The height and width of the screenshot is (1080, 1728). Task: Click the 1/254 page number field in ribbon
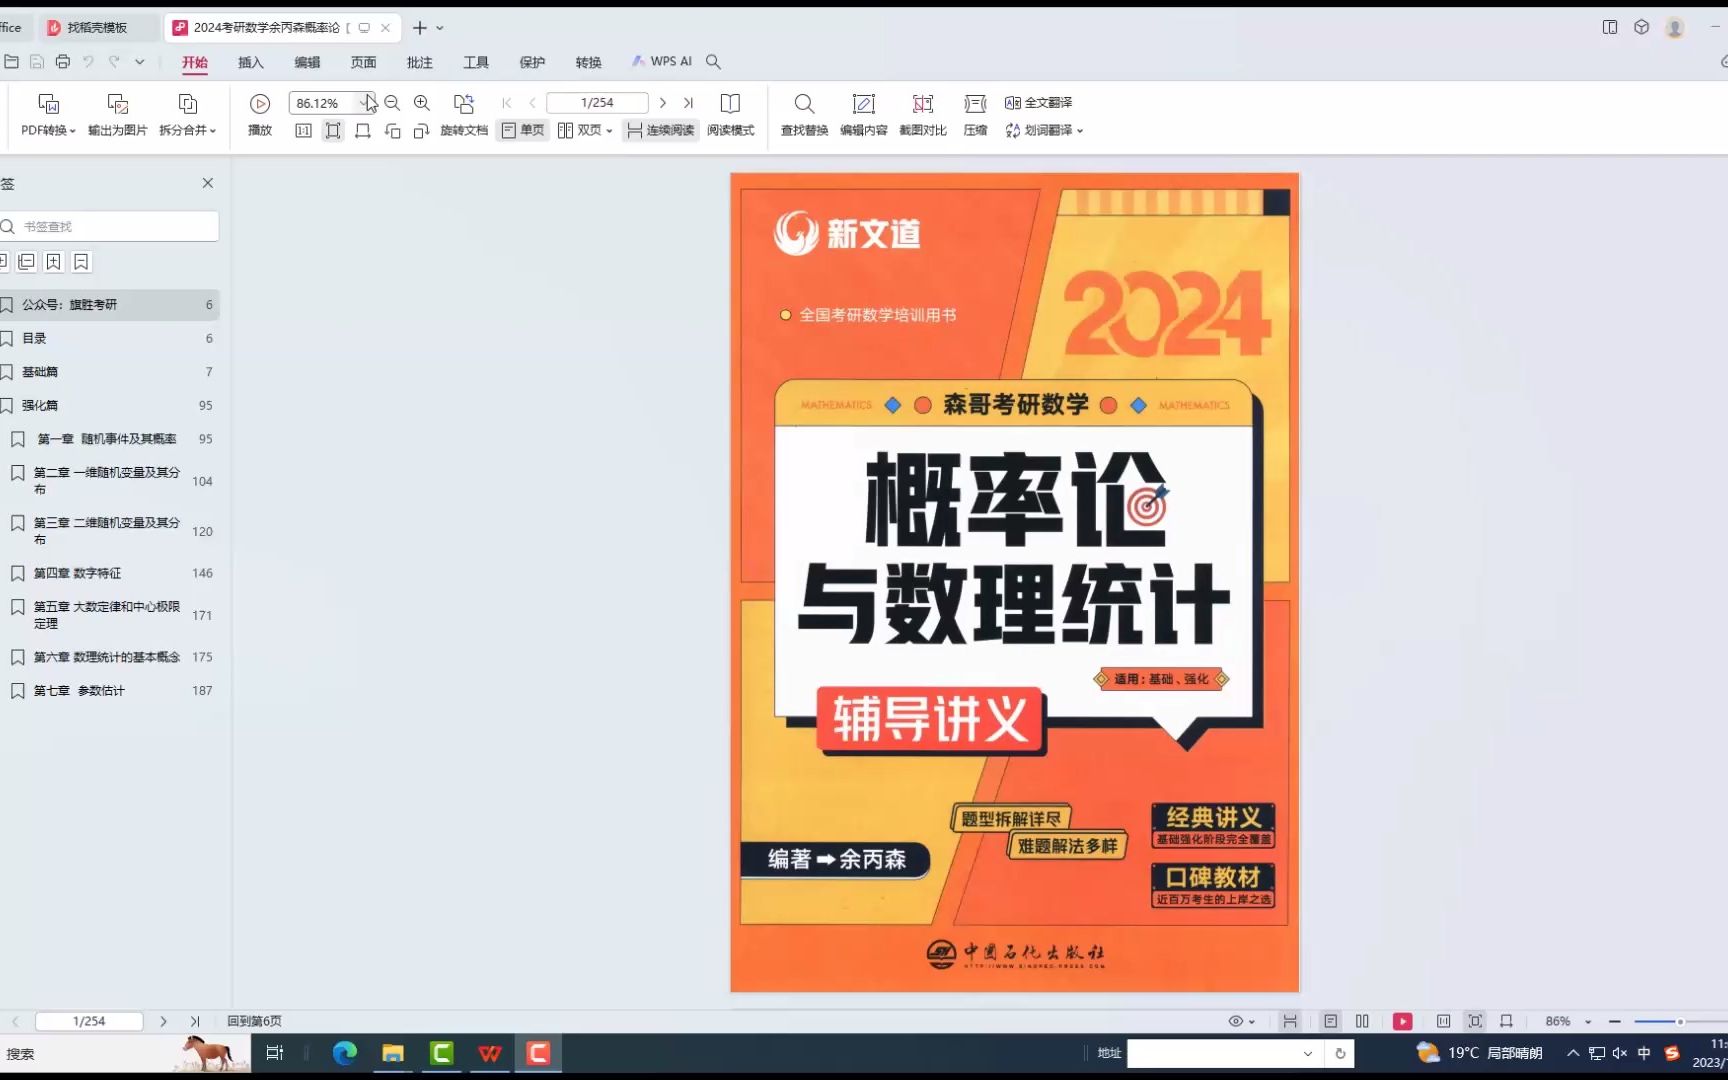click(x=597, y=103)
